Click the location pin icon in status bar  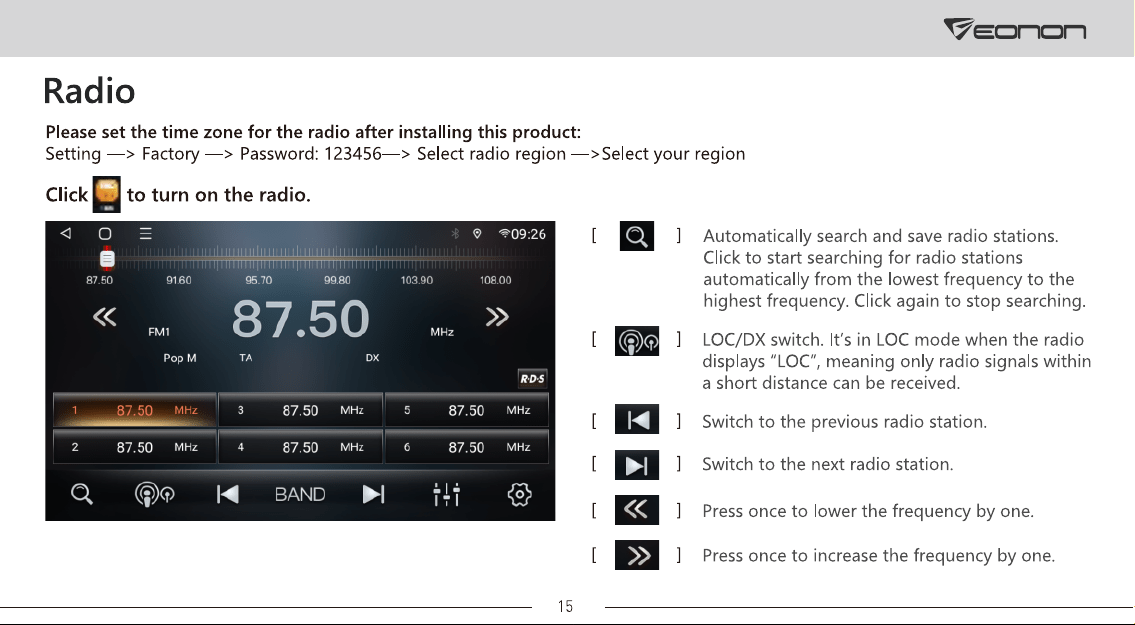pos(477,233)
